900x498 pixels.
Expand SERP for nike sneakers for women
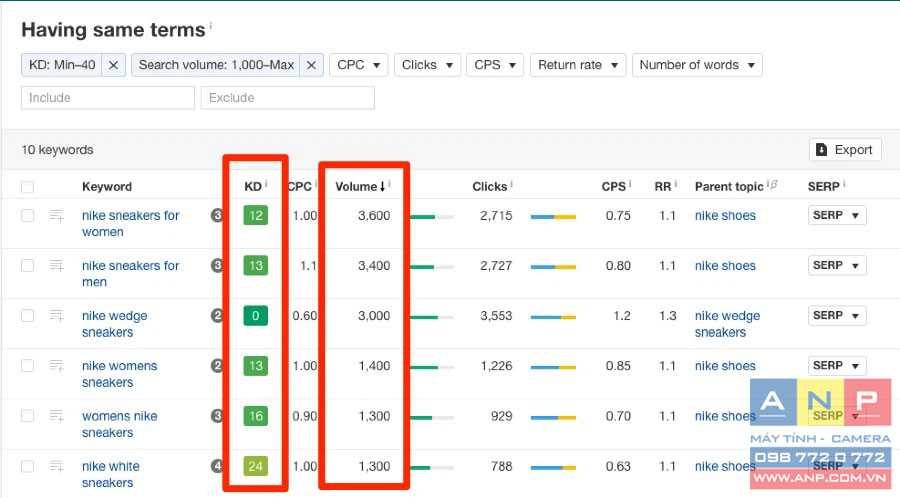[x=837, y=215]
